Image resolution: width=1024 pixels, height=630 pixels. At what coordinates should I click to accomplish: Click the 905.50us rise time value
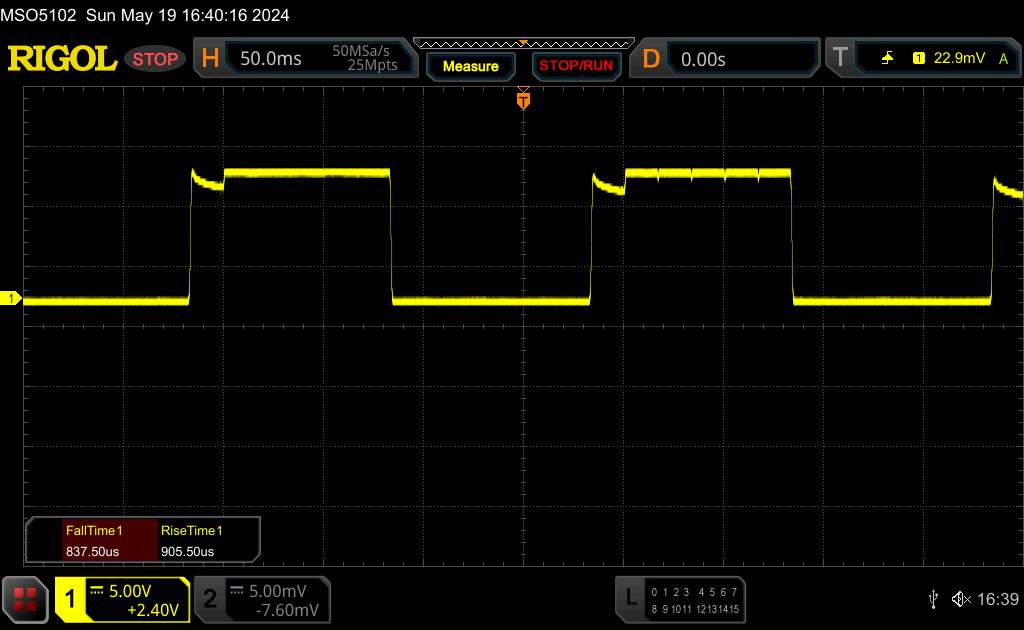pyautogui.click(x=187, y=552)
